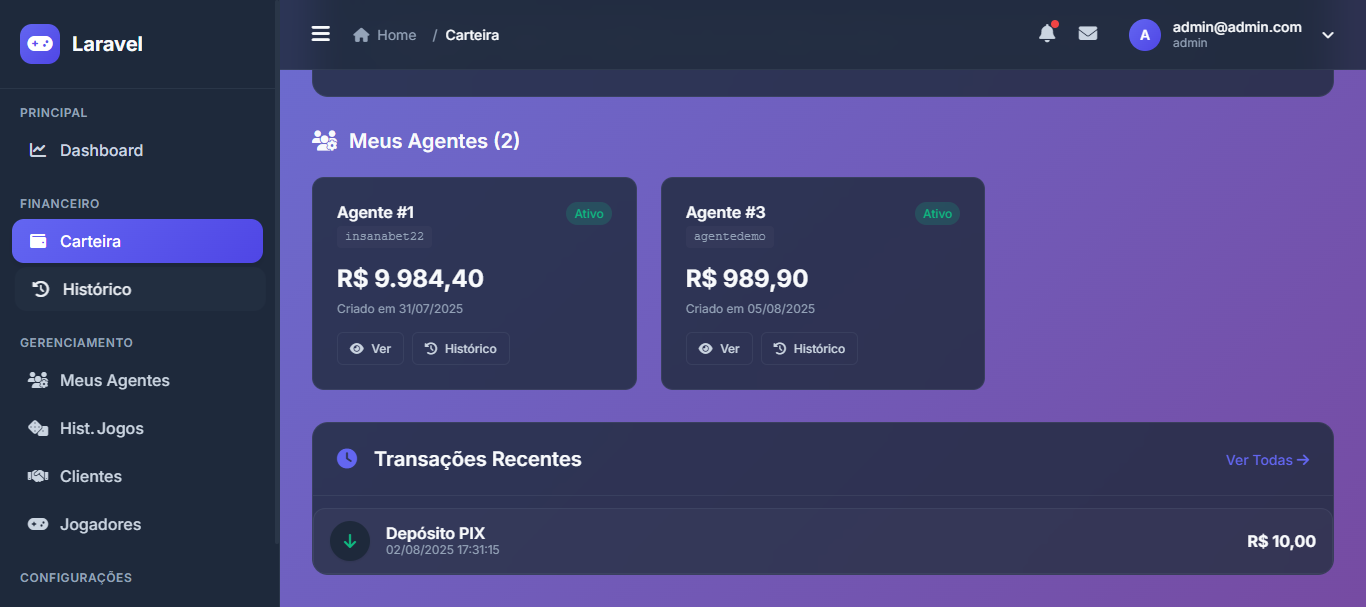1366x607 pixels.
Task: Click the hamburger menu icon in top bar
Action: pyautogui.click(x=320, y=33)
